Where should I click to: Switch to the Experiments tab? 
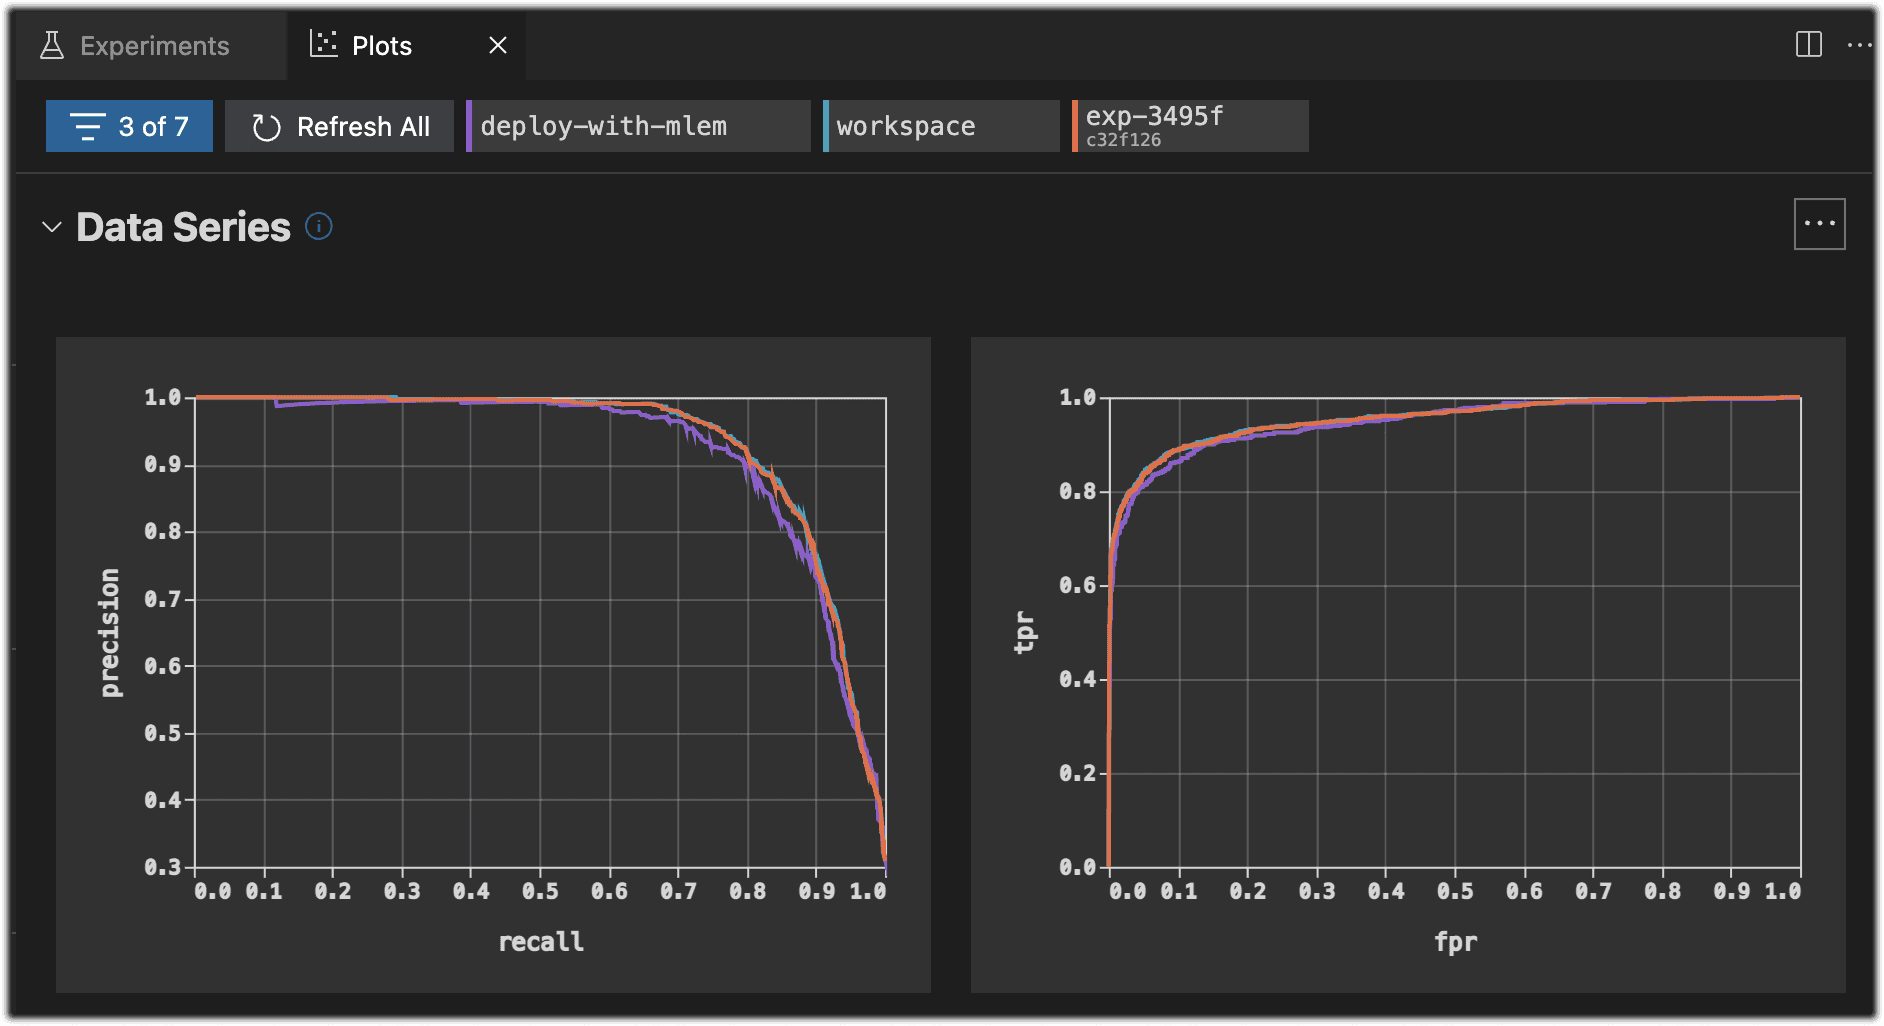(153, 46)
